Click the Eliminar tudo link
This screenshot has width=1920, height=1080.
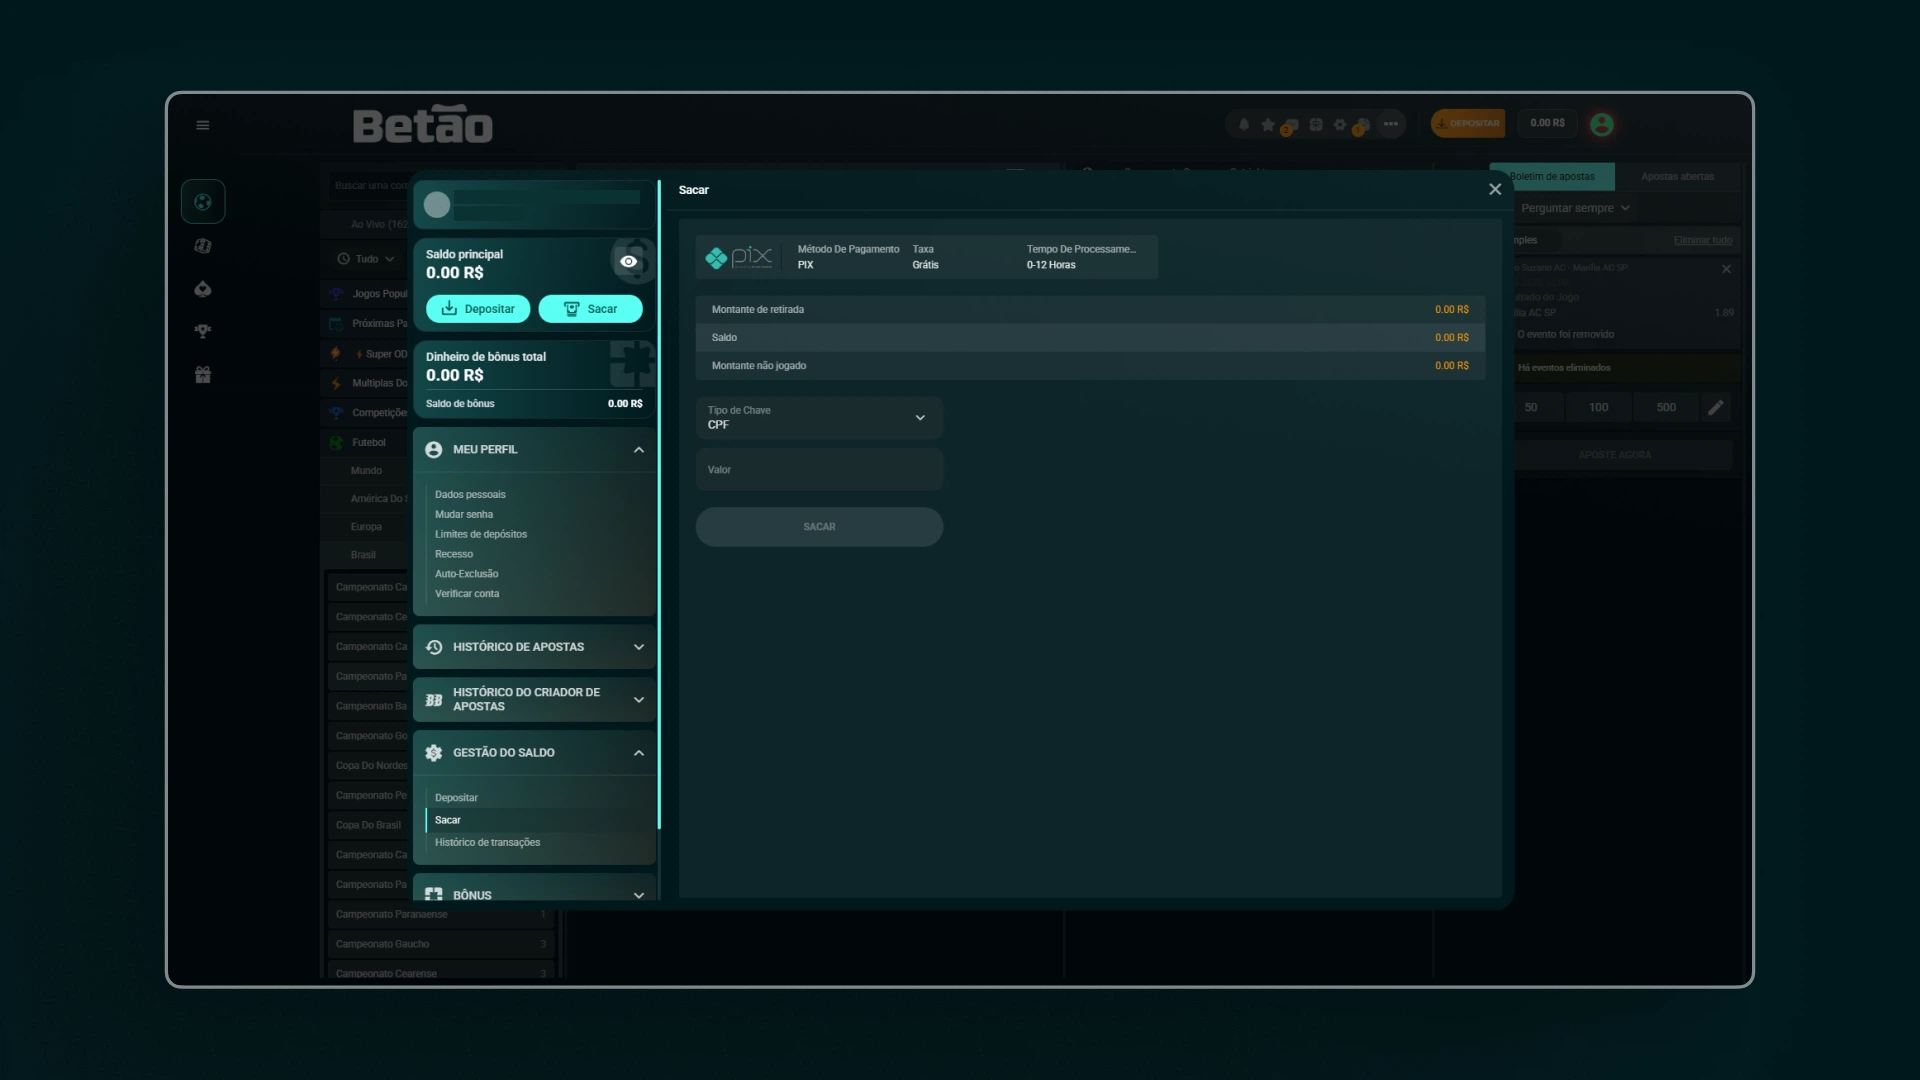point(1703,241)
